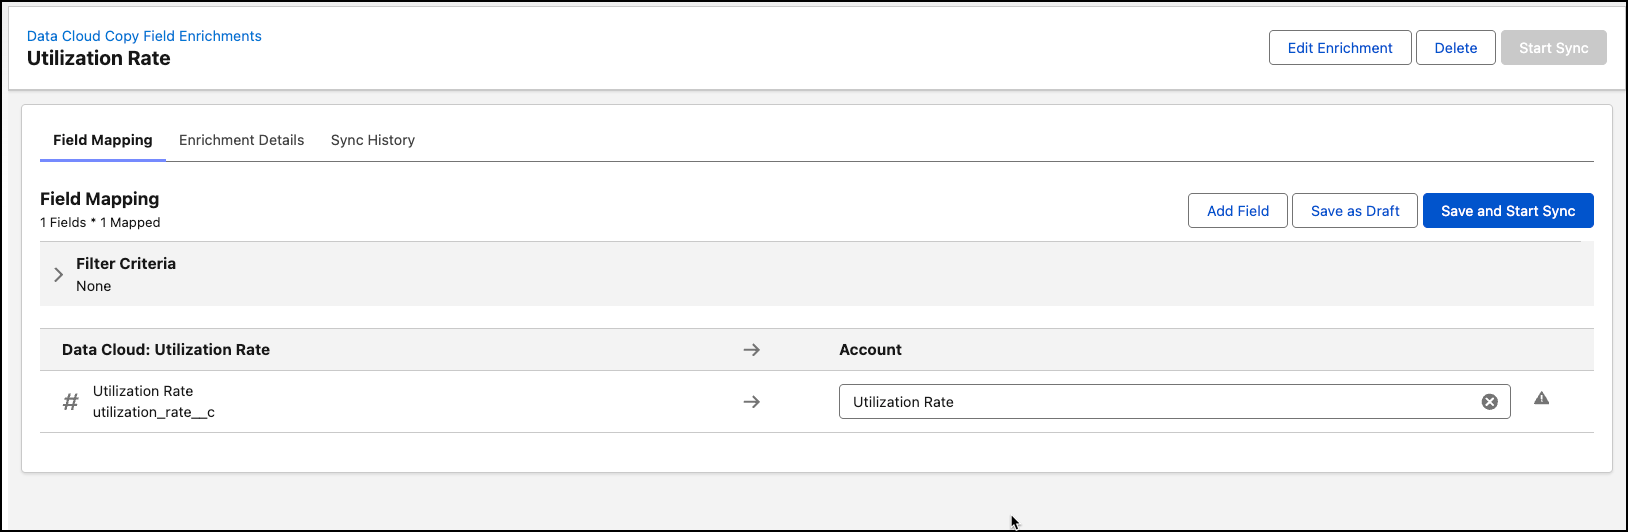Click the warning triangle icon

point(1541,399)
